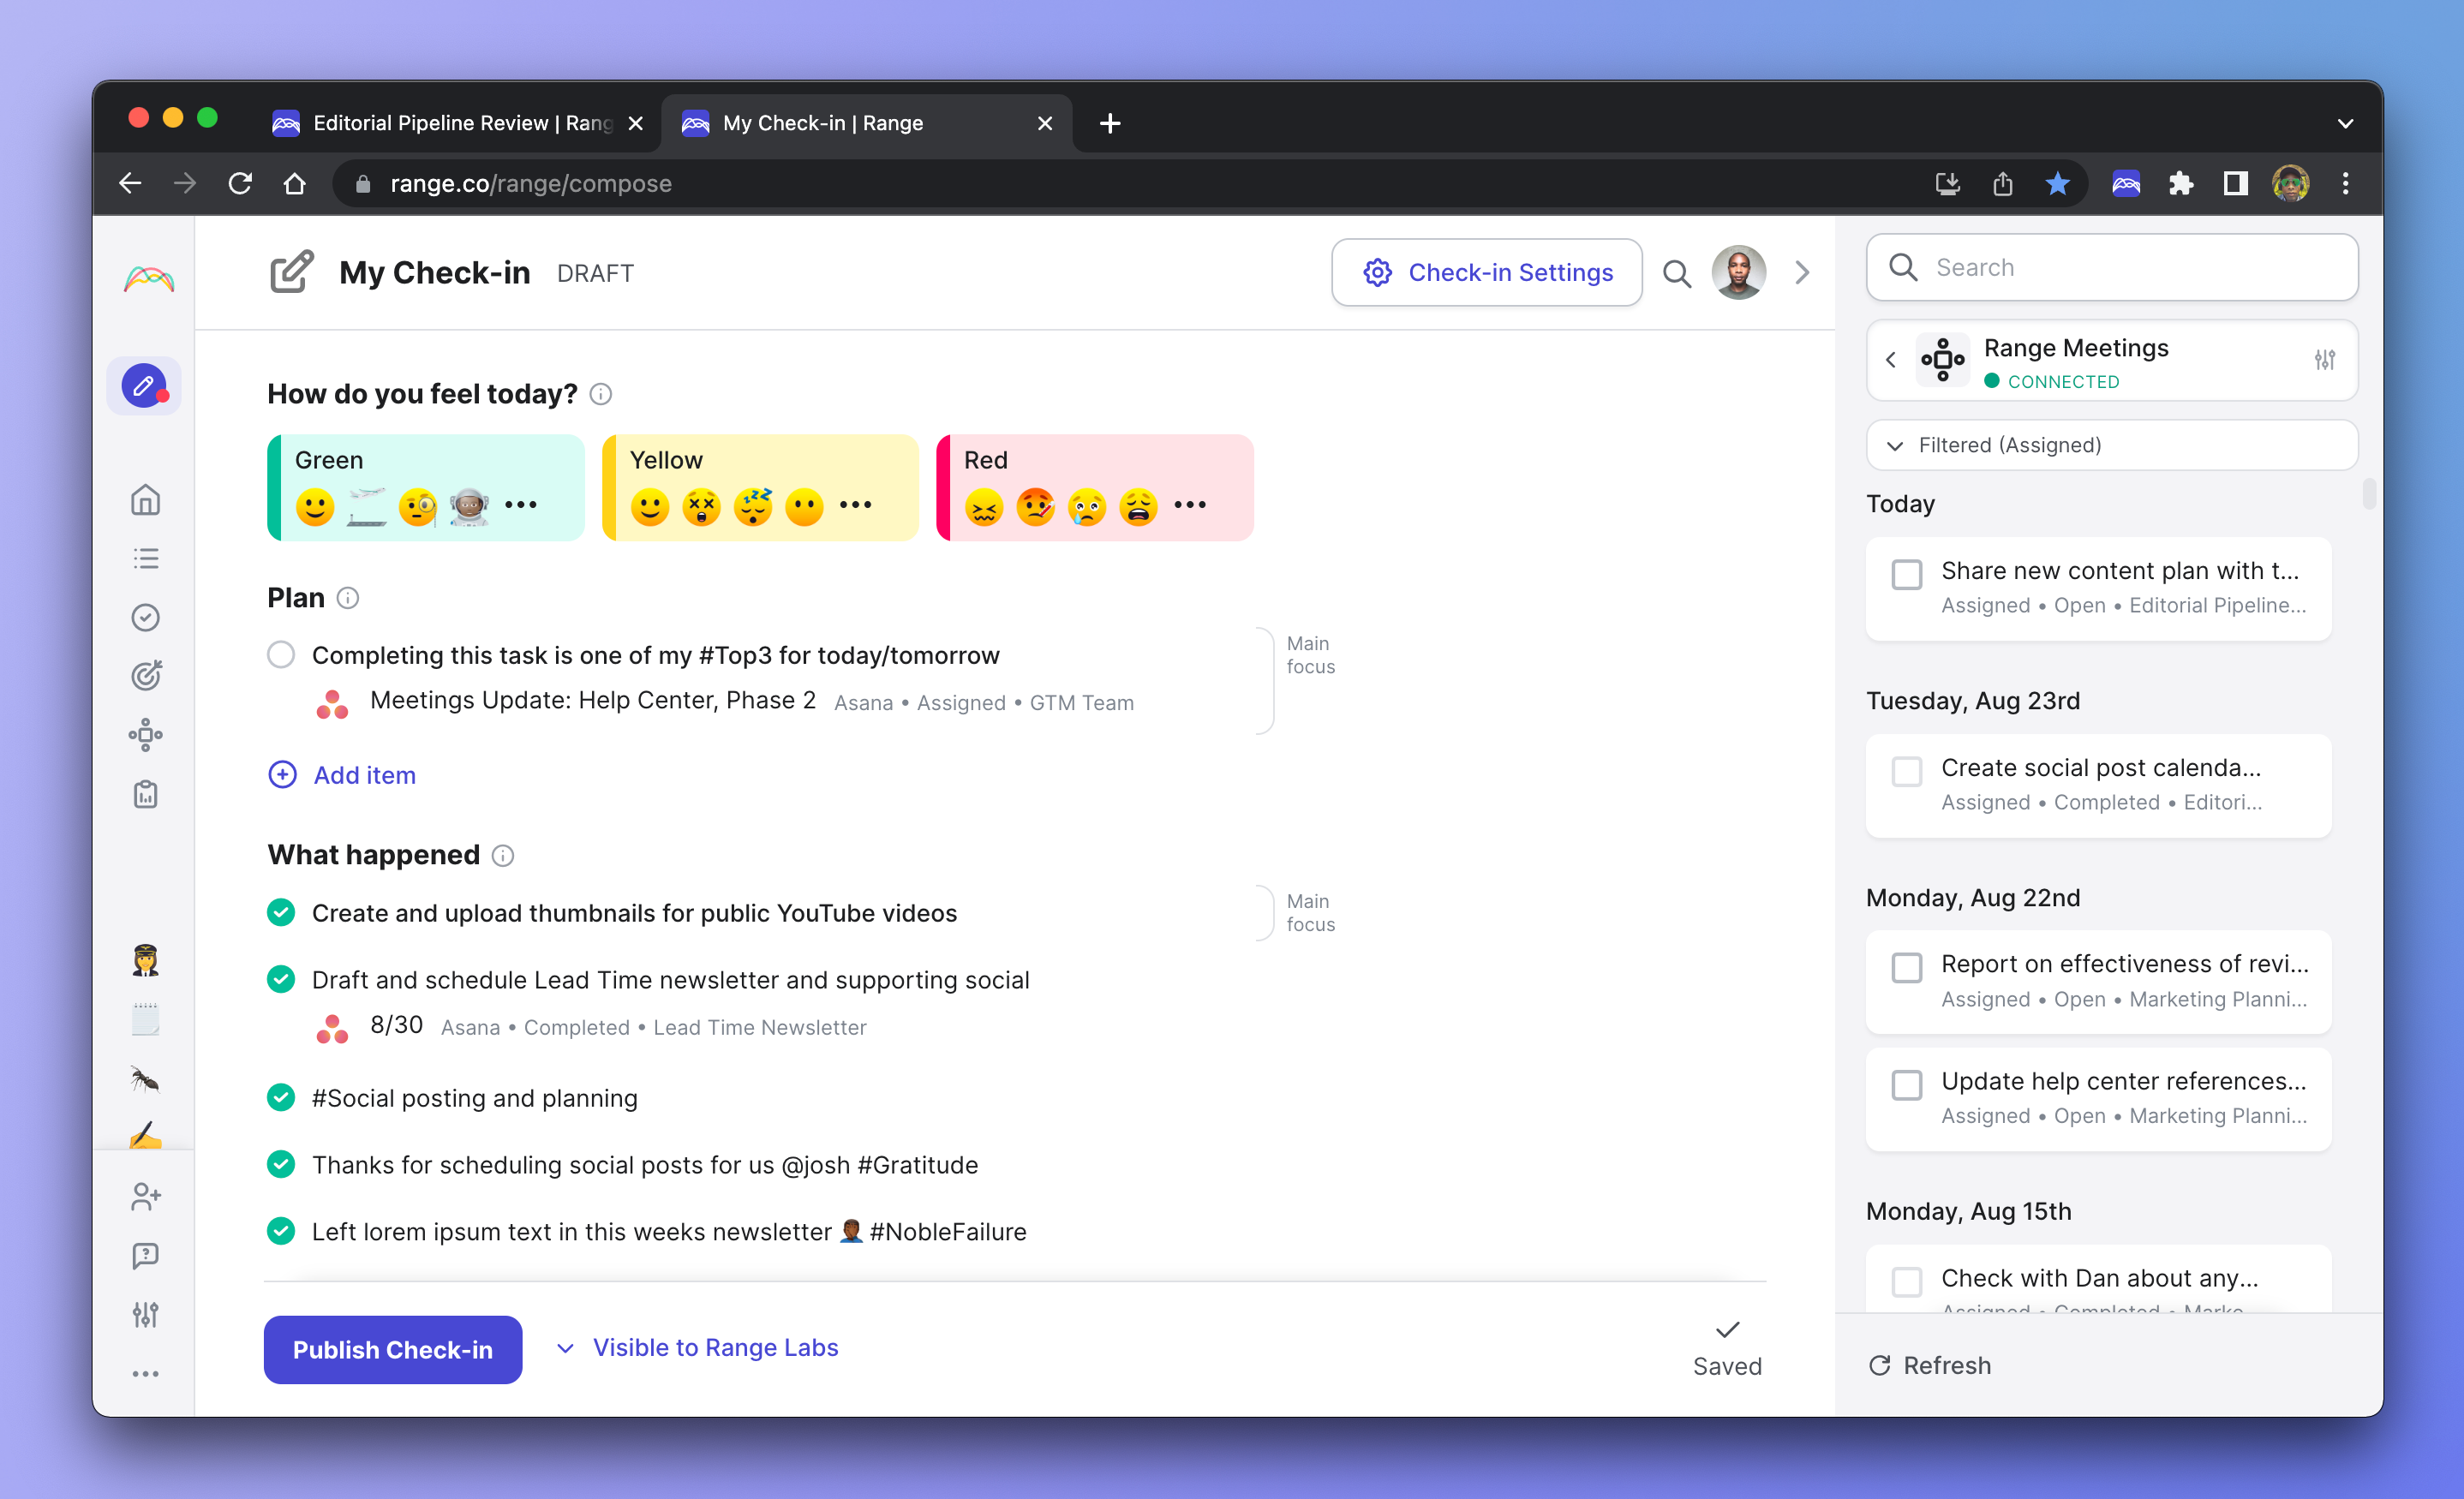
Task: Expand the Filtered (Assigned) dropdown
Action: click(2112, 445)
